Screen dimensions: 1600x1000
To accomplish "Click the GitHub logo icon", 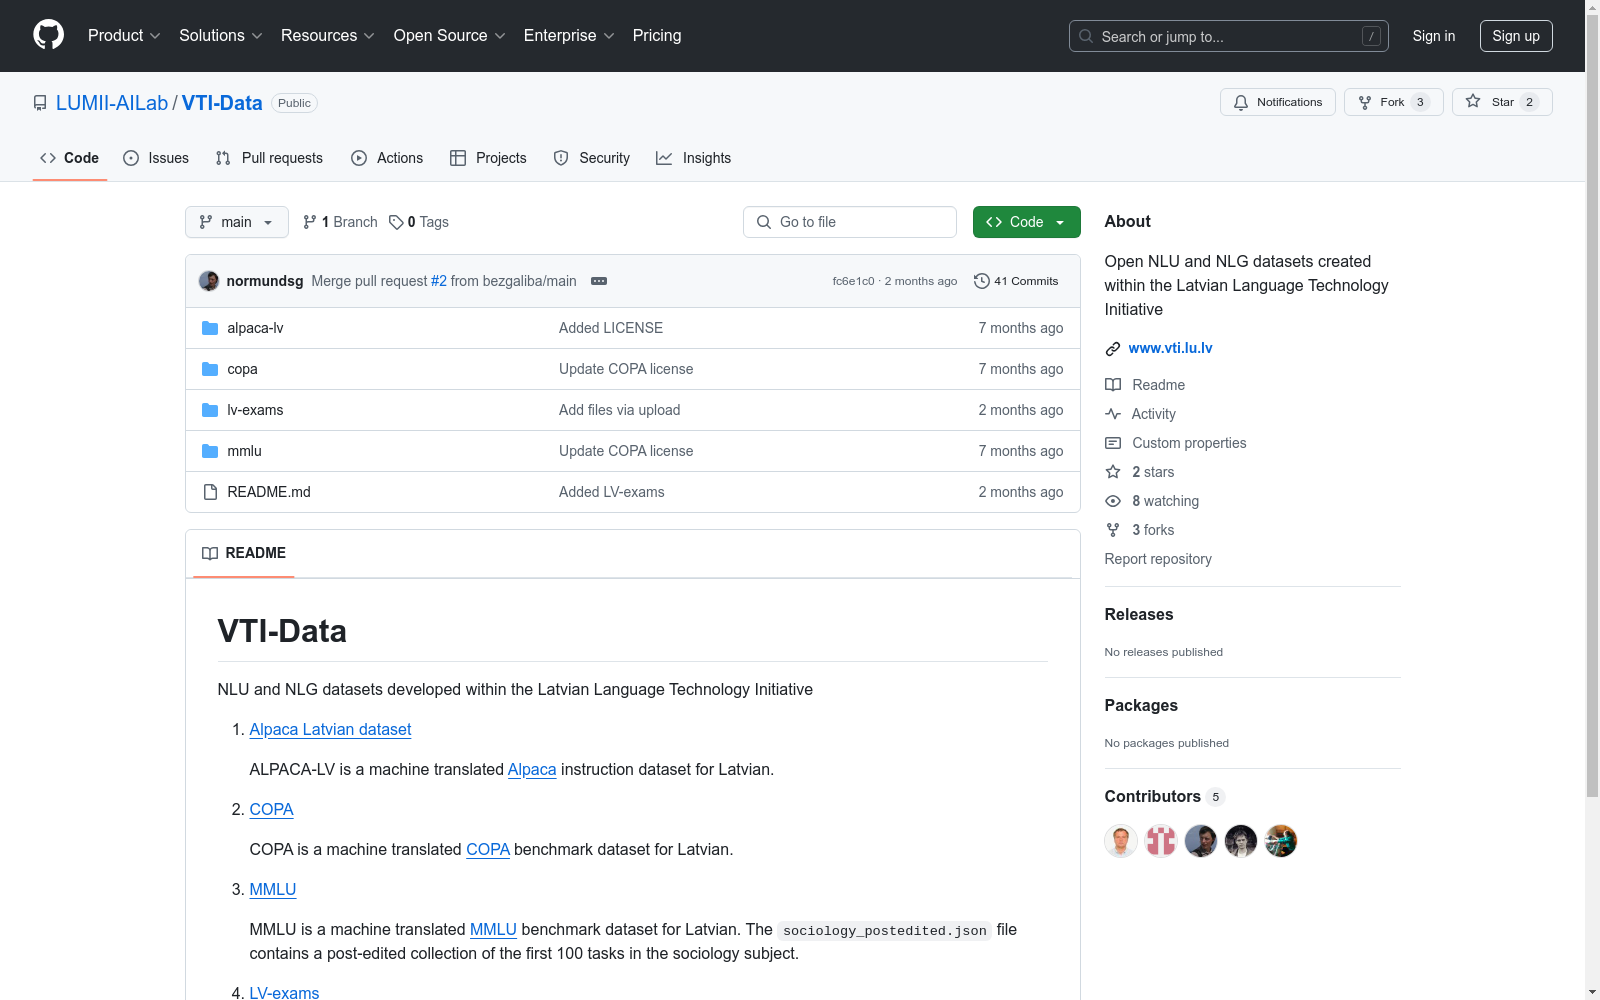I will (x=48, y=35).
